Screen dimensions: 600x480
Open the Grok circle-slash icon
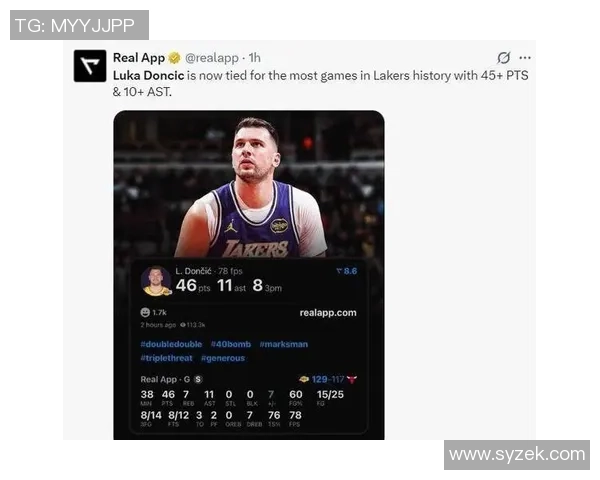pos(503,58)
